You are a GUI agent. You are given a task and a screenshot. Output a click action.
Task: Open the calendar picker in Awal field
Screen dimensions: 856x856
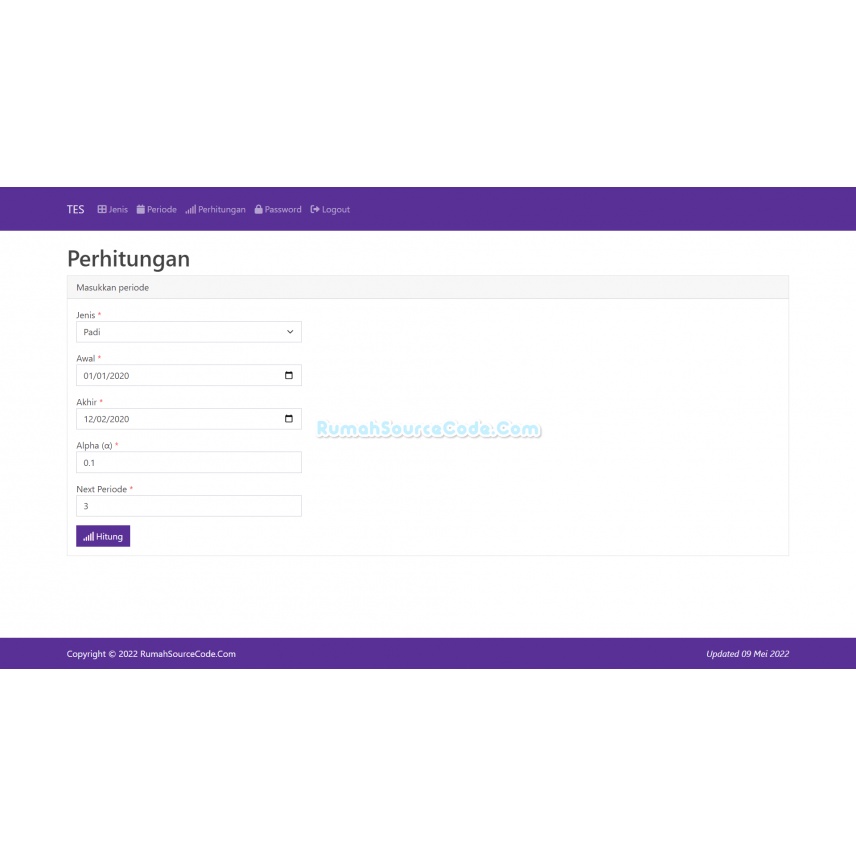click(289, 376)
